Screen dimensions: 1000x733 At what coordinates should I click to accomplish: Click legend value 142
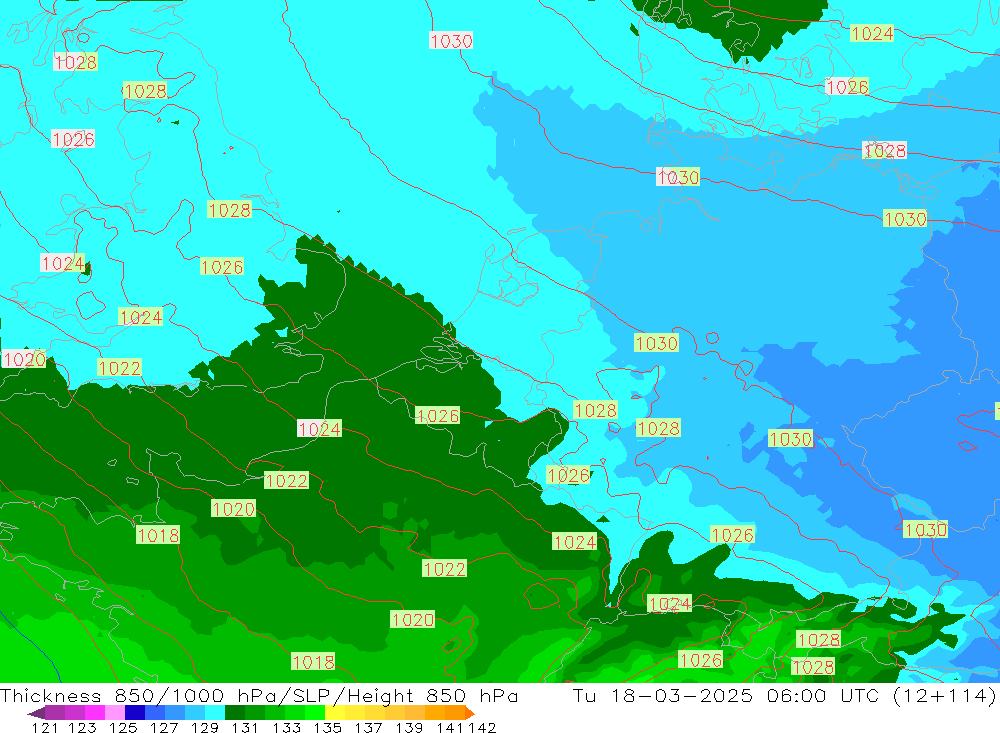click(482, 727)
